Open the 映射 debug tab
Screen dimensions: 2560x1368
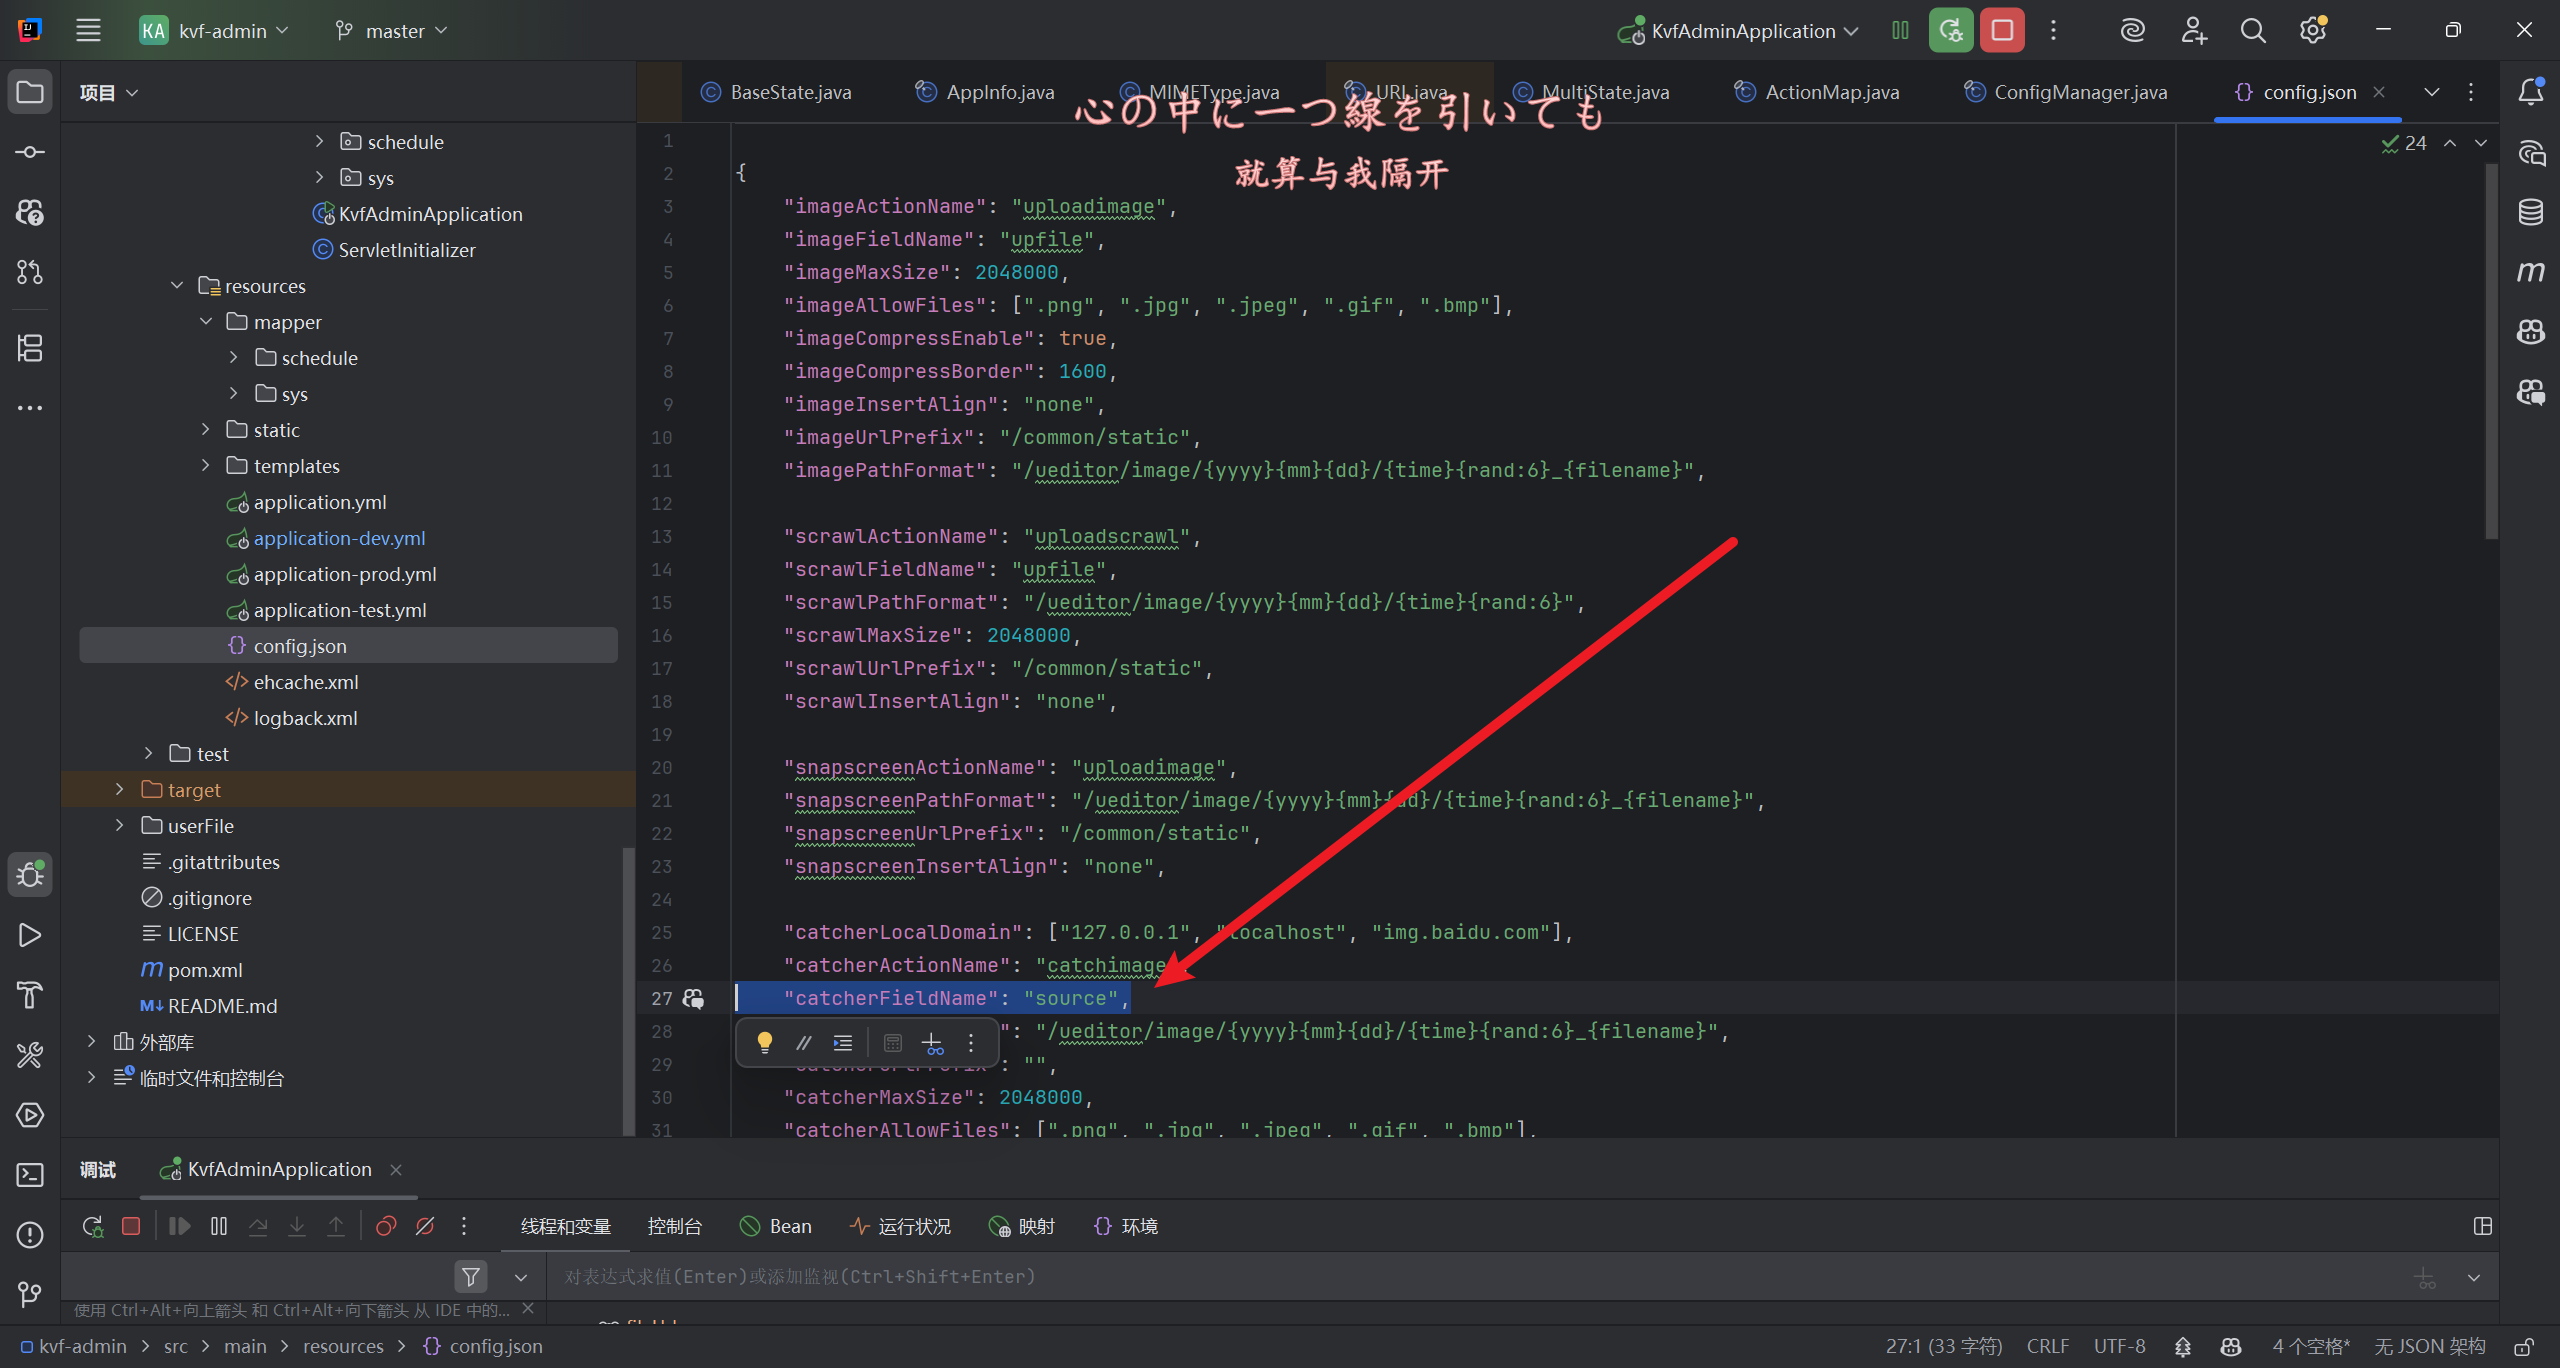click(1022, 1226)
